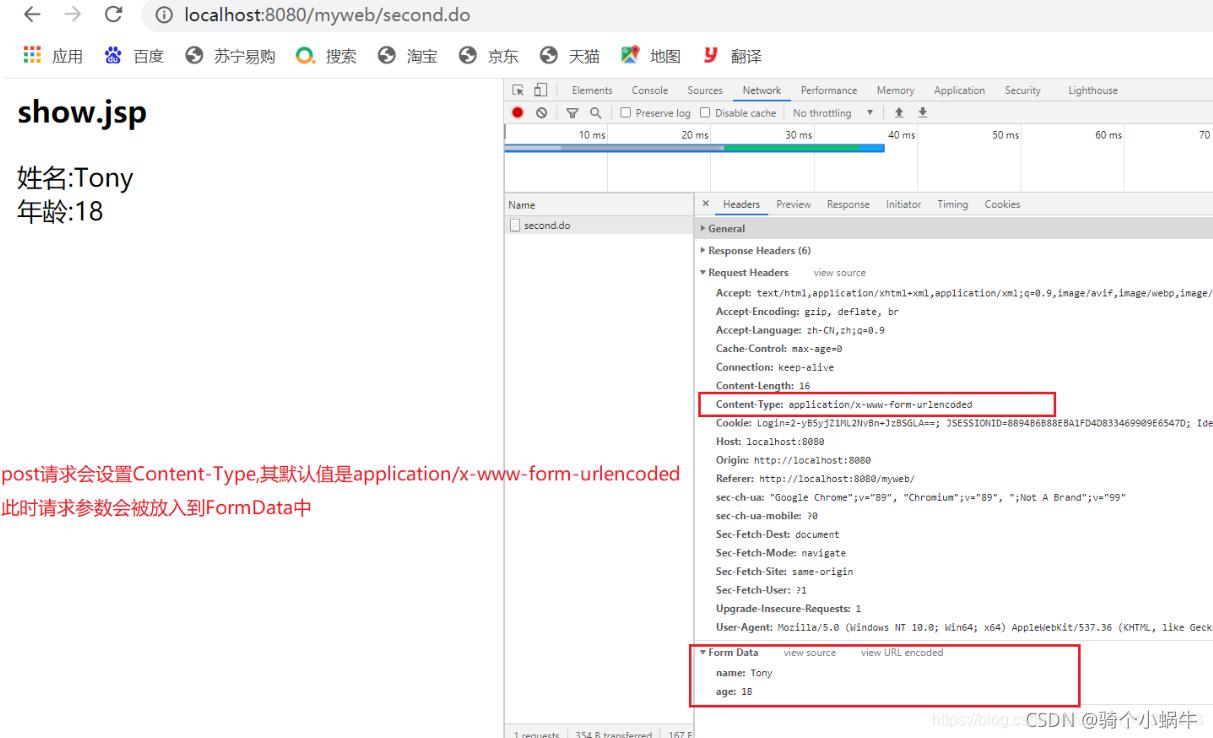Open the Response tab for second.do
Image resolution: width=1213 pixels, height=738 pixels.
tap(847, 204)
